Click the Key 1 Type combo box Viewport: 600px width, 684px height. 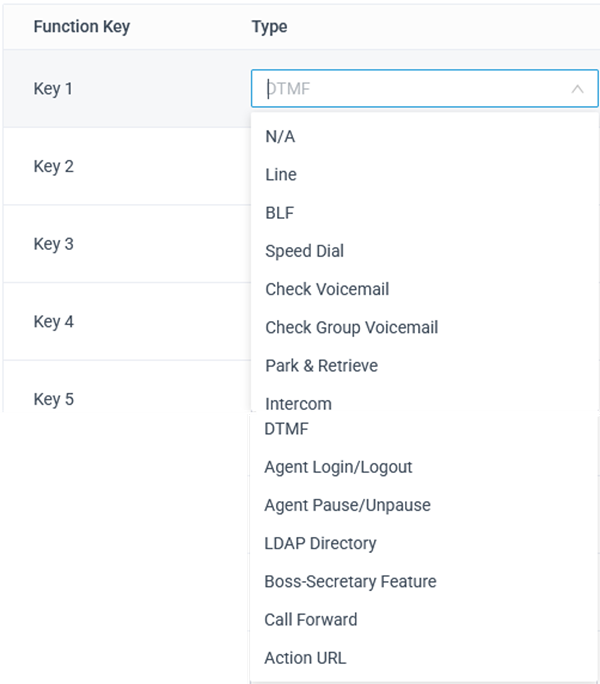tap(425, 89)
